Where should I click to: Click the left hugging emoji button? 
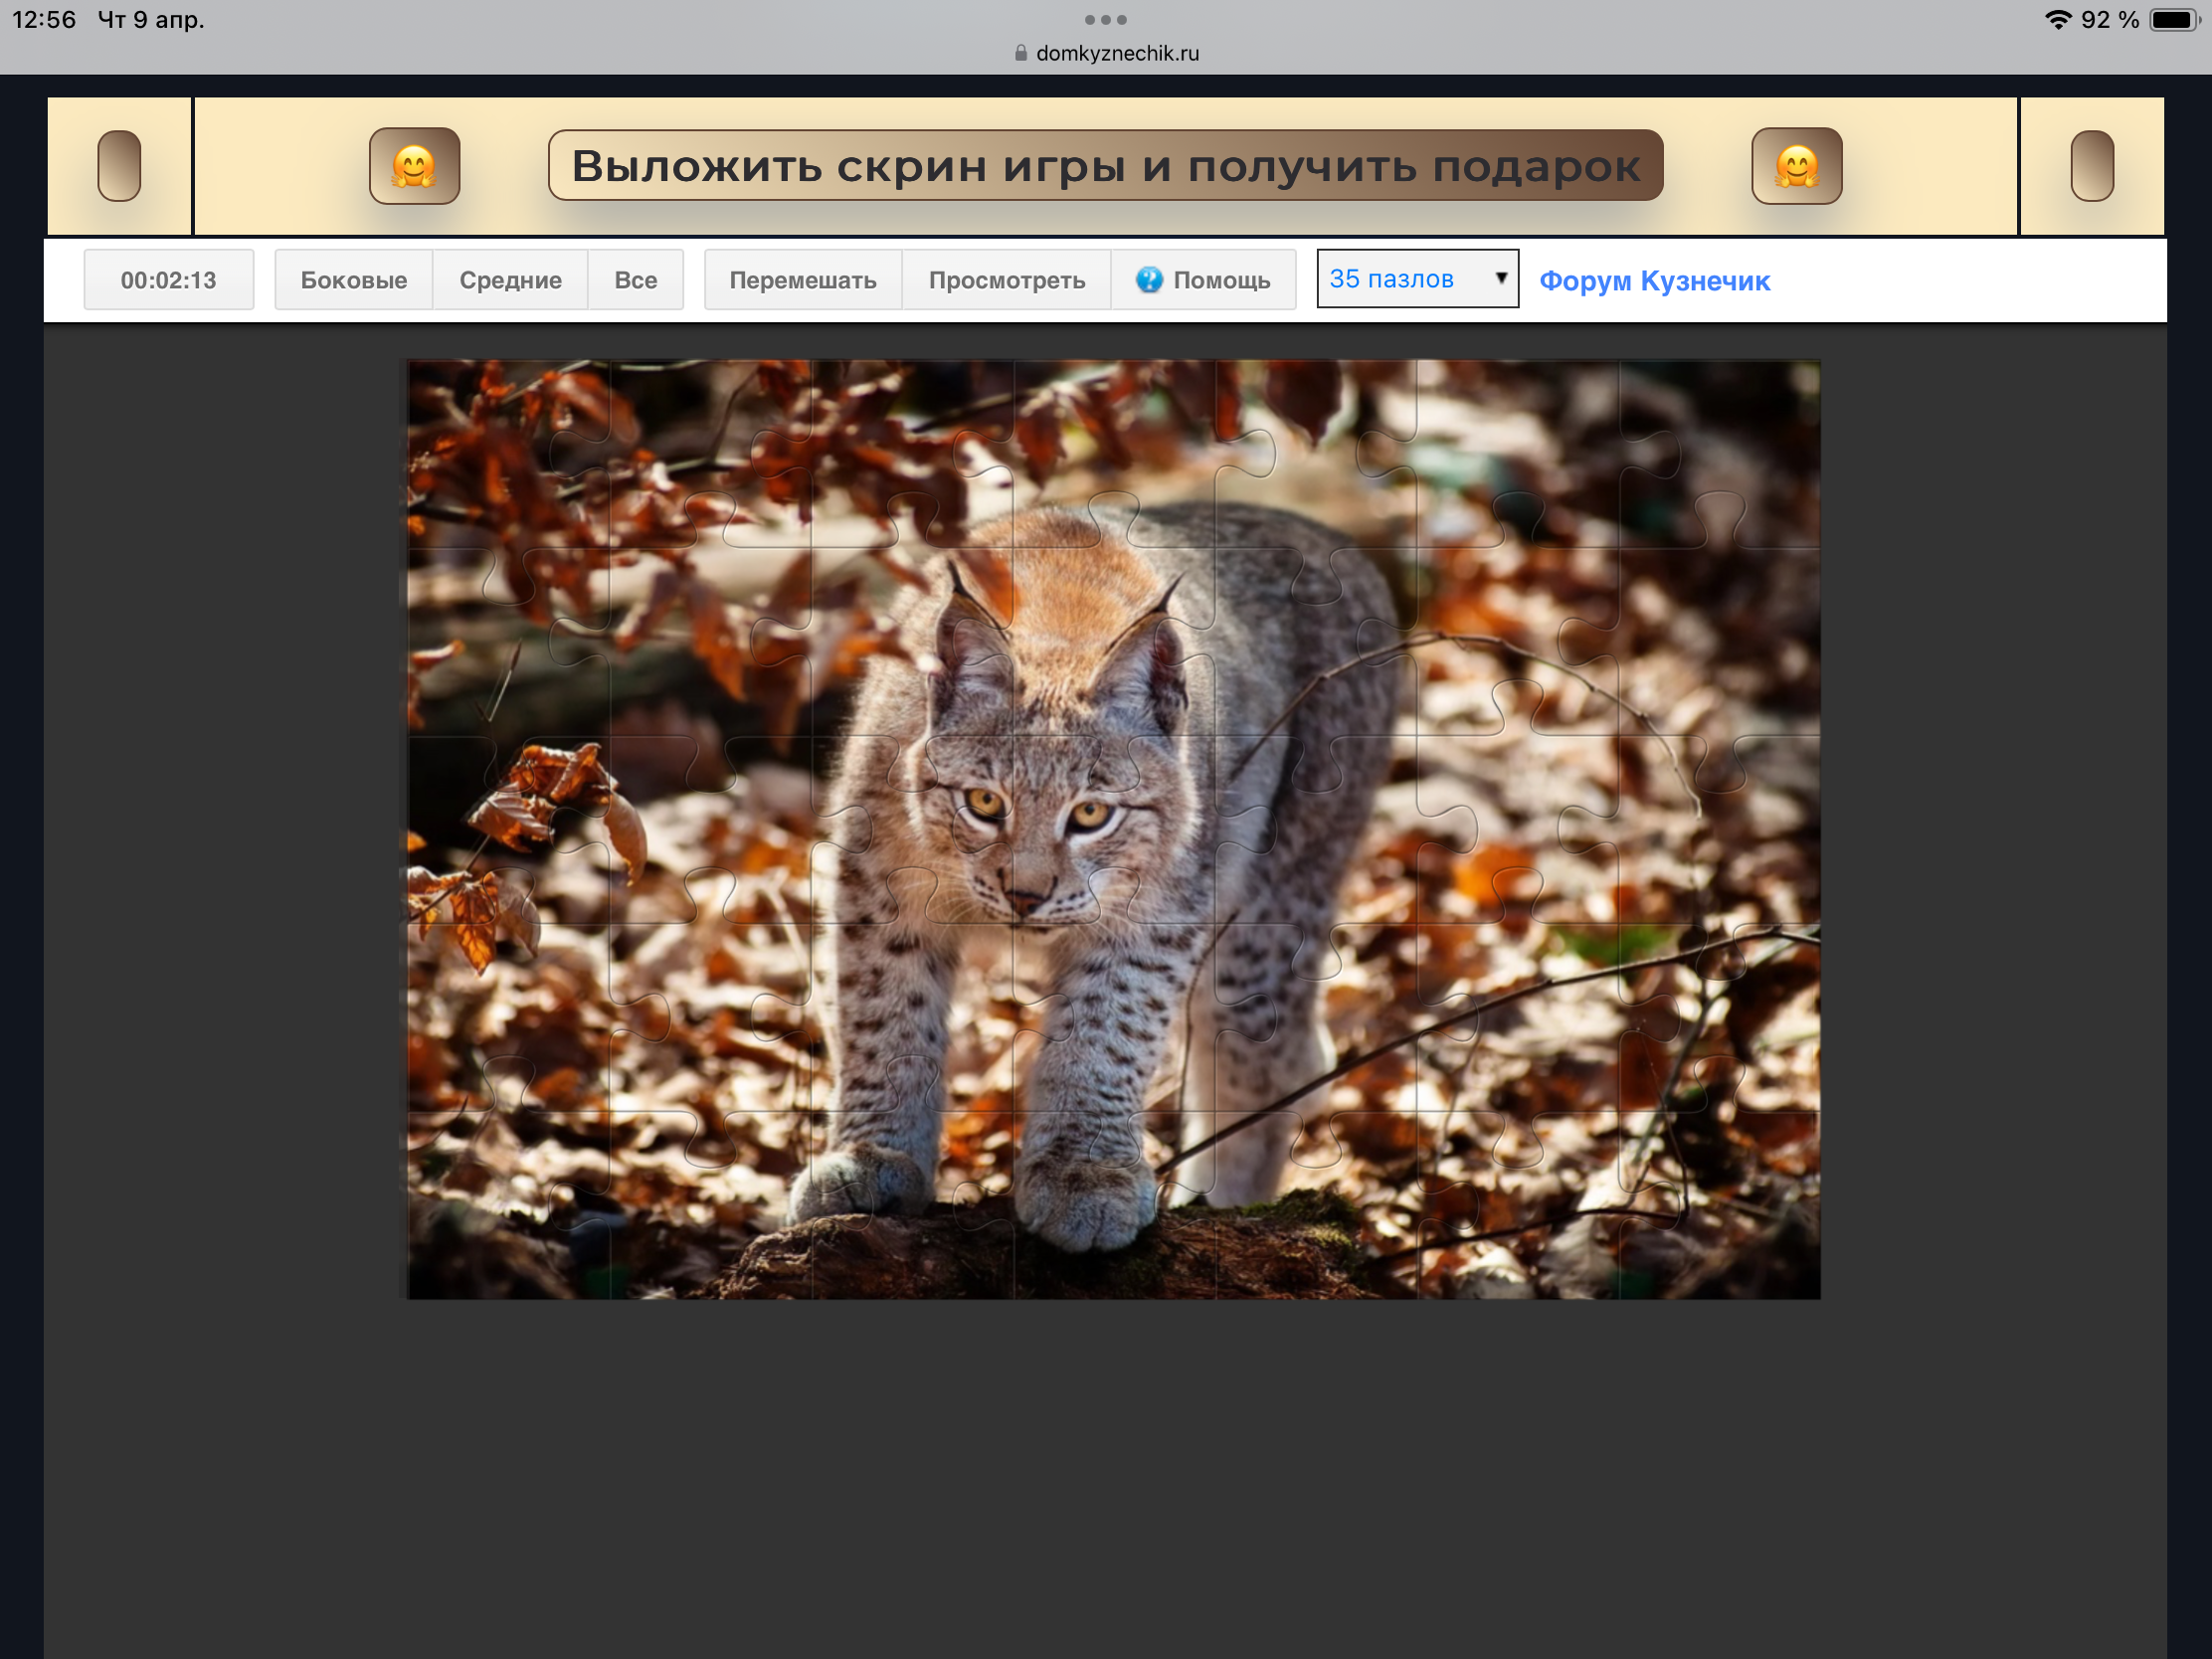(414, 166)
